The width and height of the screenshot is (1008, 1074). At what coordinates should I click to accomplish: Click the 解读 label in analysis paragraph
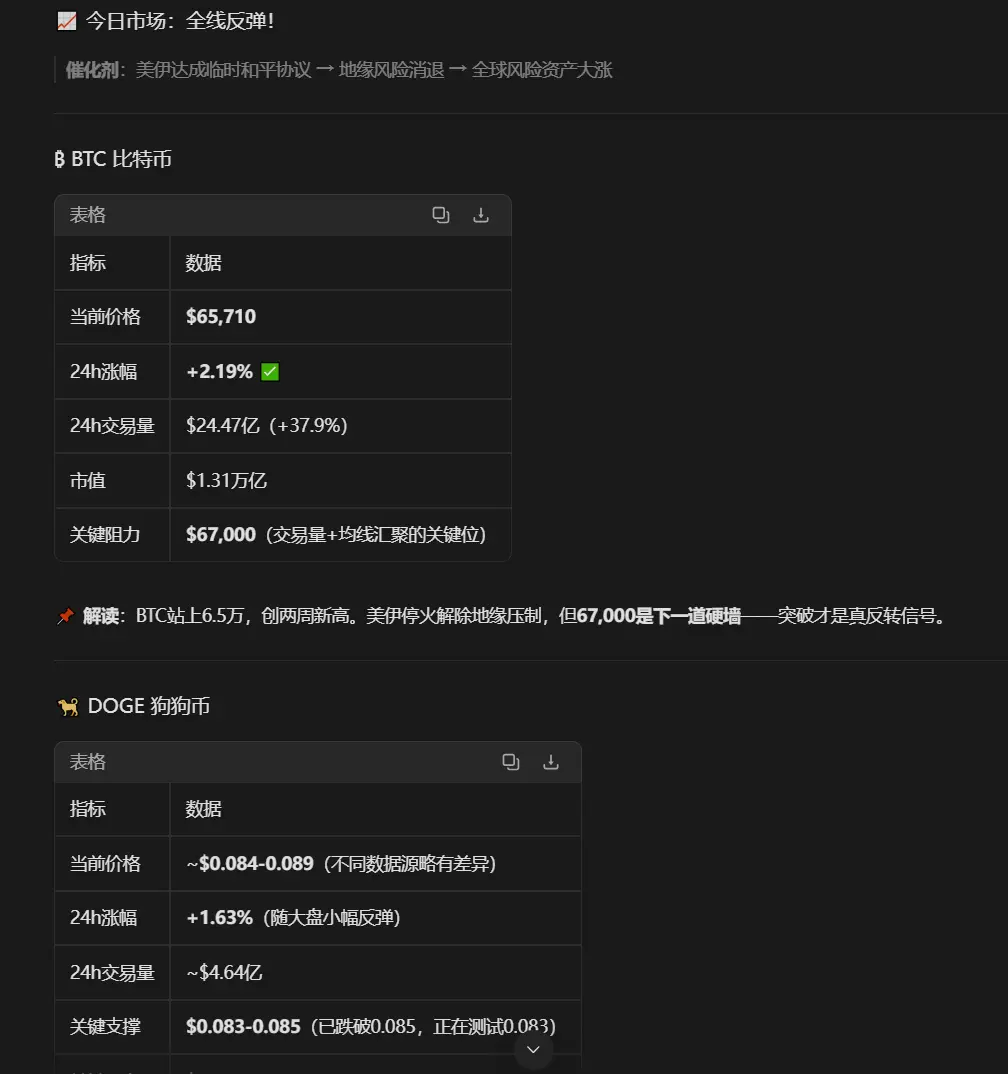(101, 616)
